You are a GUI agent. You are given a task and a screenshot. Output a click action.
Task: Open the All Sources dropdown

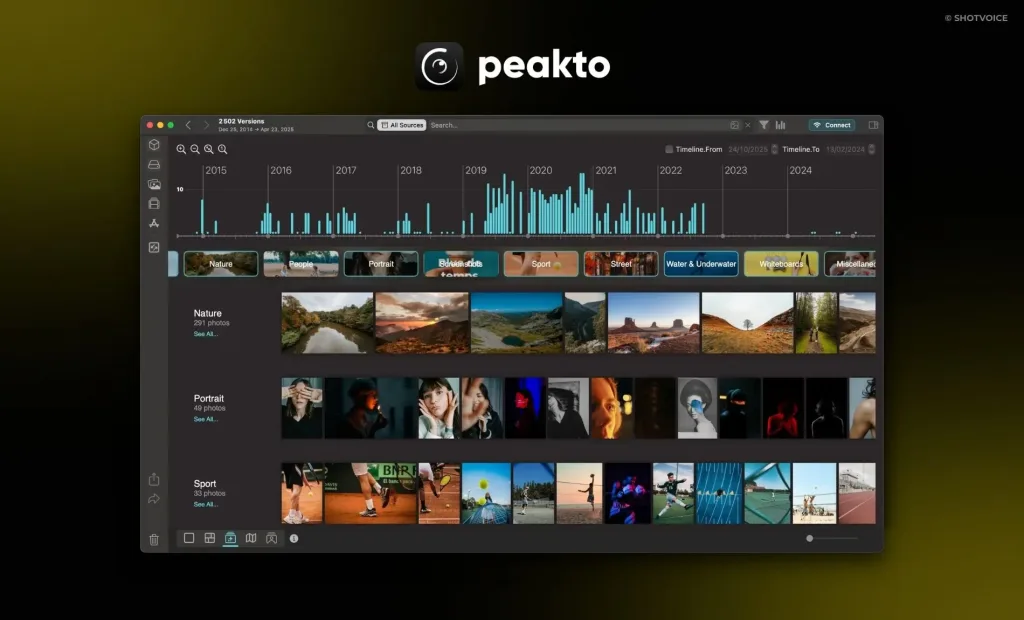402,125
